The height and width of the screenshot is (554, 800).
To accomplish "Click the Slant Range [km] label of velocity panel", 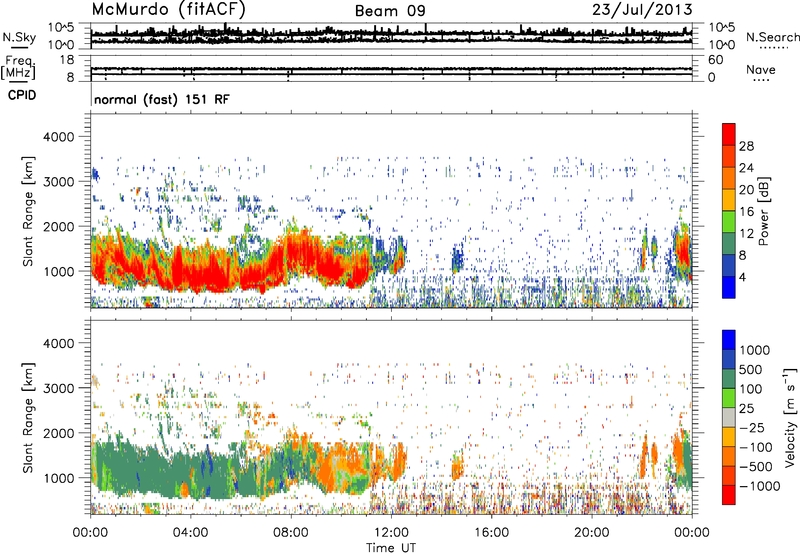I will tap(28, 417).
